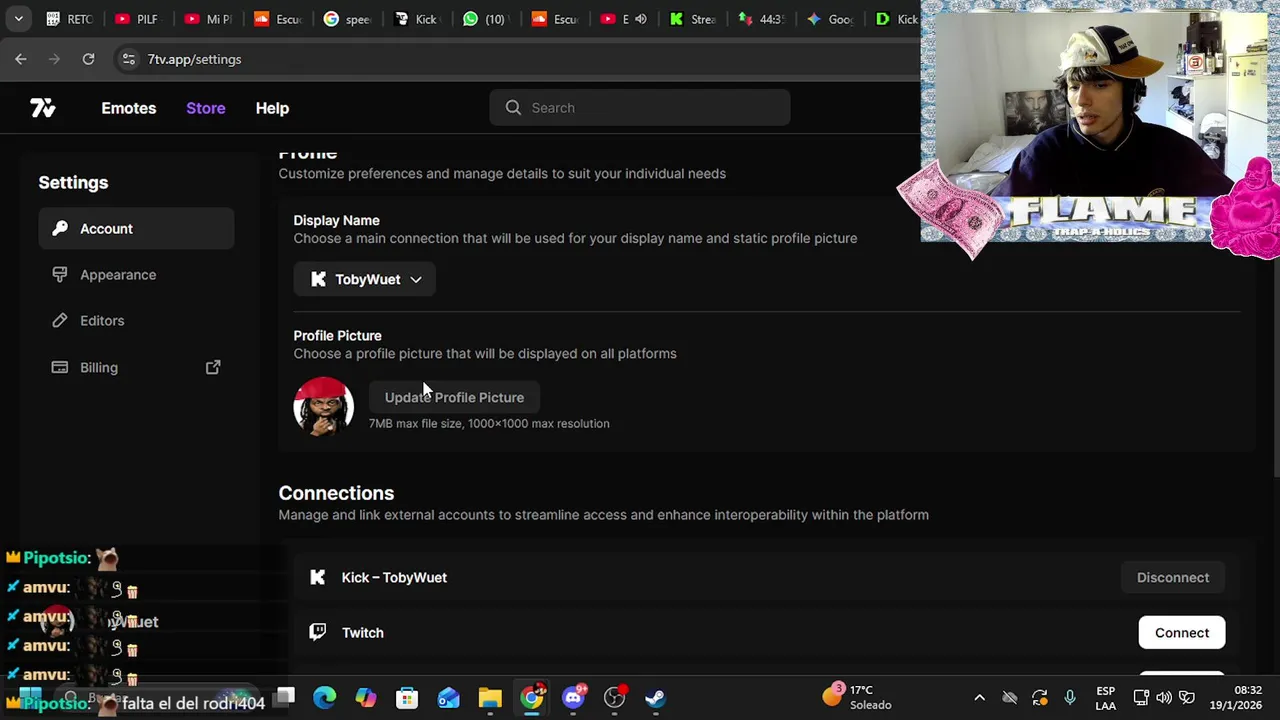
Task: Open the Help menu
Action: click(272, 108)
